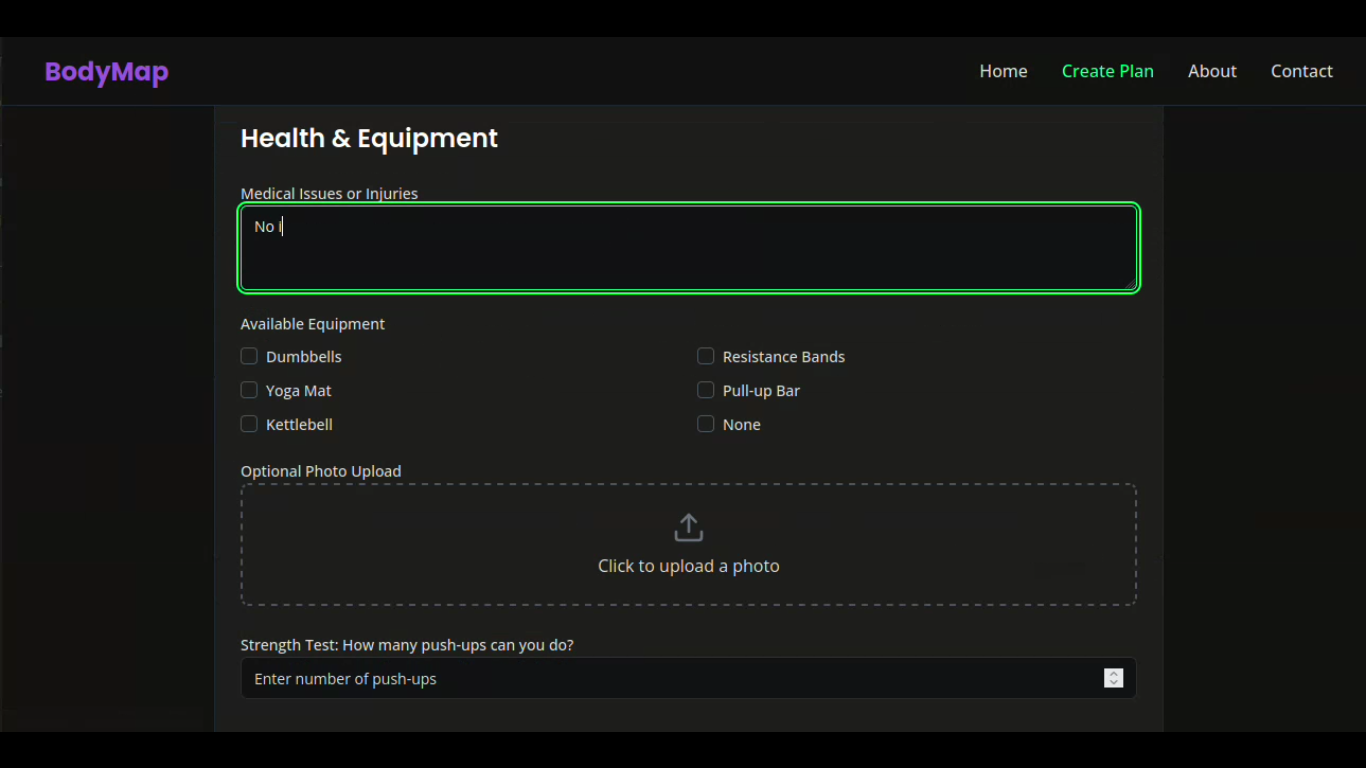Grab the textarea resize handle

(1130, 284)
